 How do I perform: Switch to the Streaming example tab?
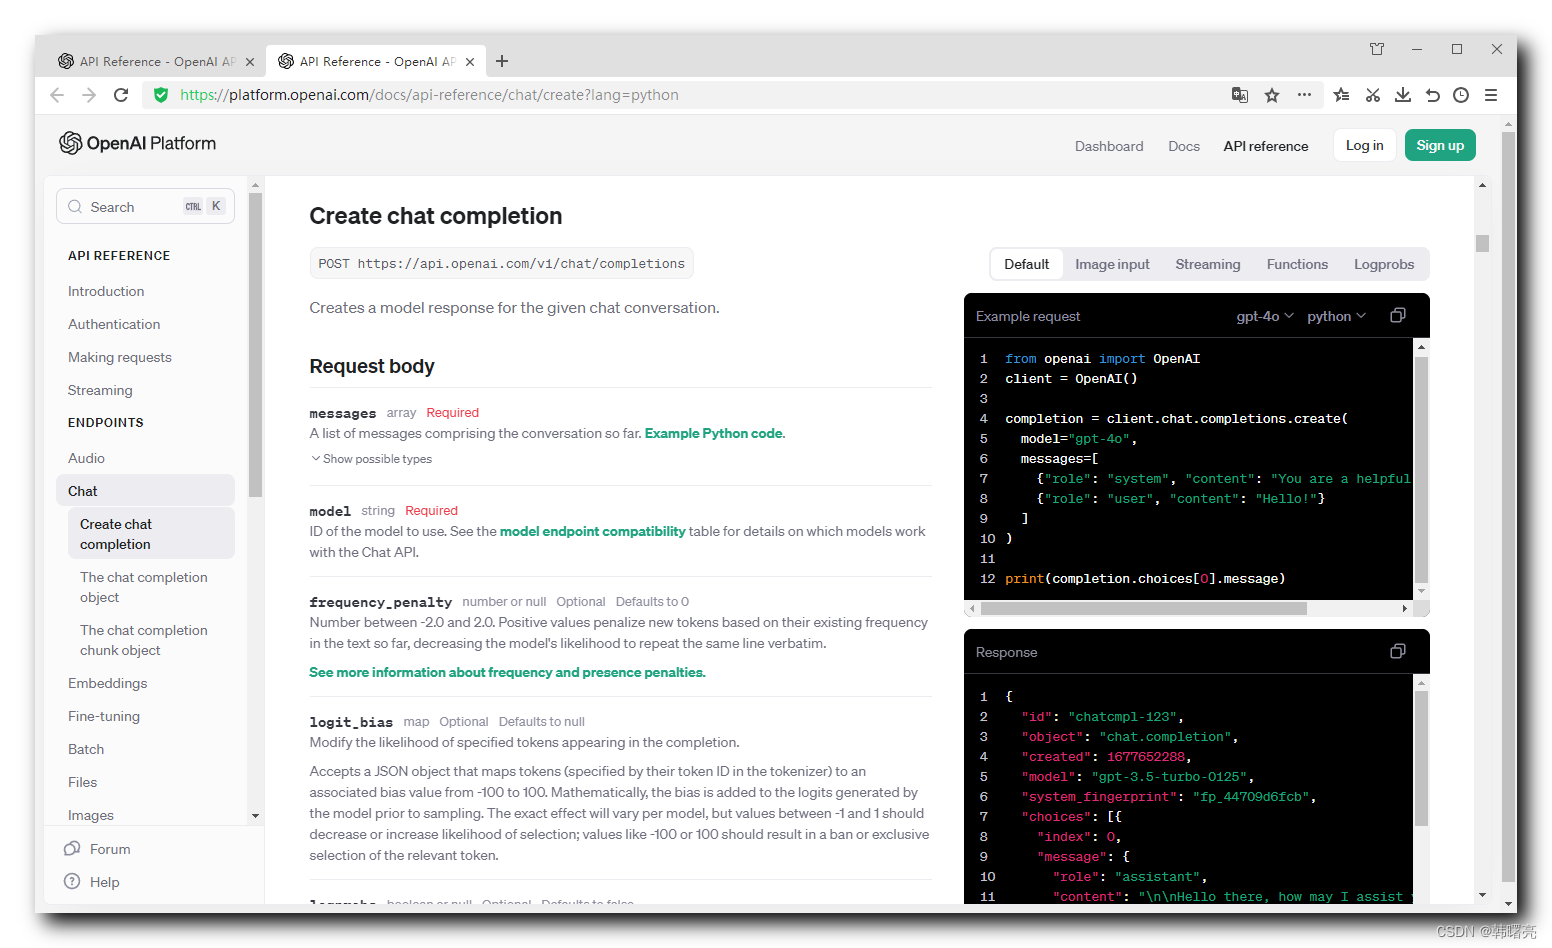1208,264
